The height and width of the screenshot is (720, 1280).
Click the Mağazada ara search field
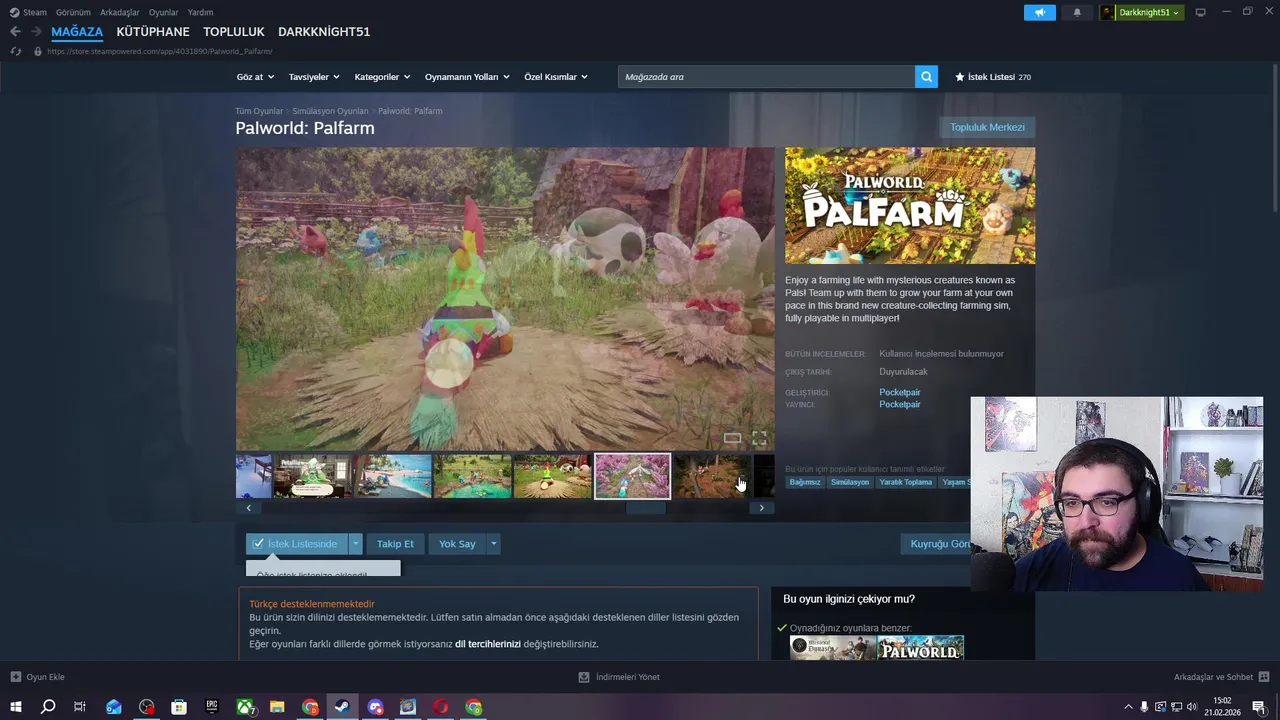tap(766, 77)
